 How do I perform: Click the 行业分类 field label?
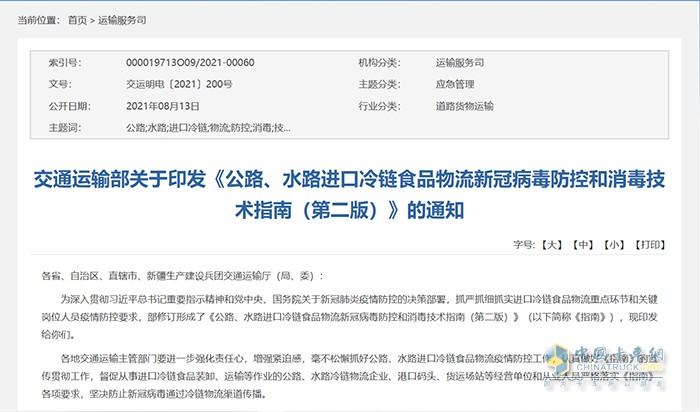(x=379, y=106)
